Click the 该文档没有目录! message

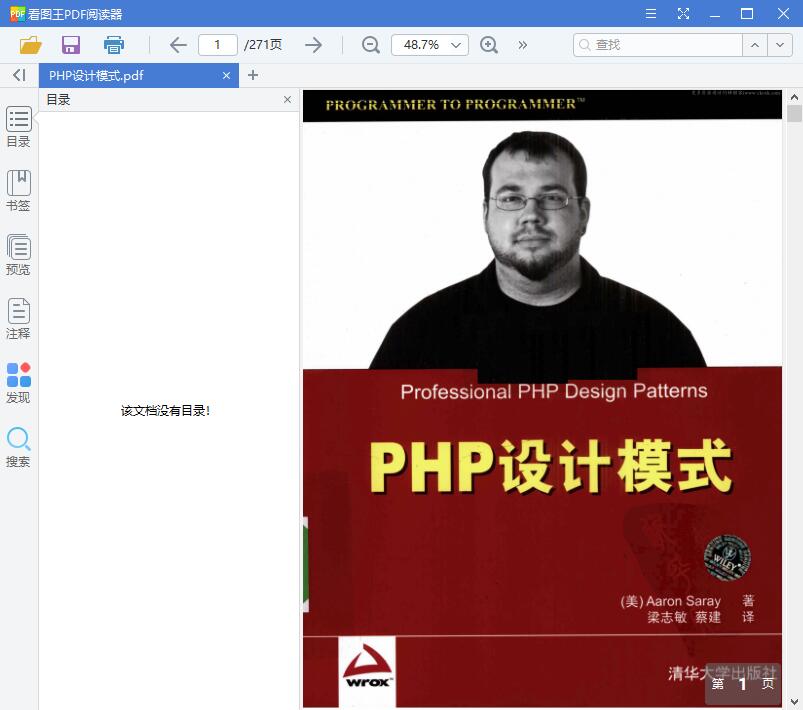click(165, 410)
